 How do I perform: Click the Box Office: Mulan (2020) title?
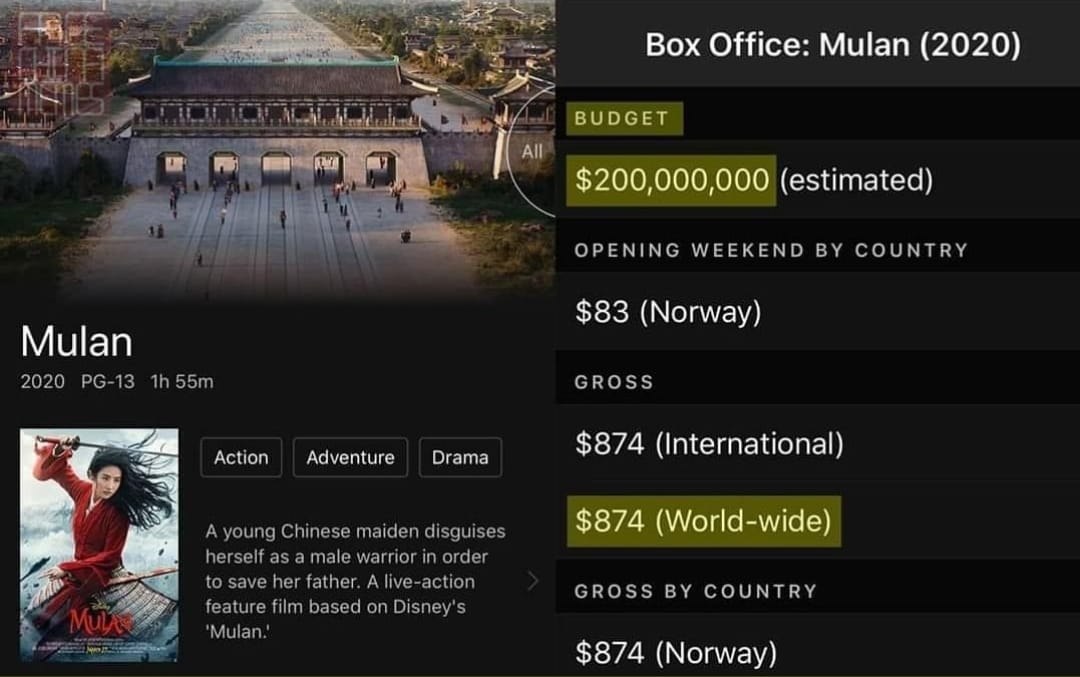tap(833, 45)
